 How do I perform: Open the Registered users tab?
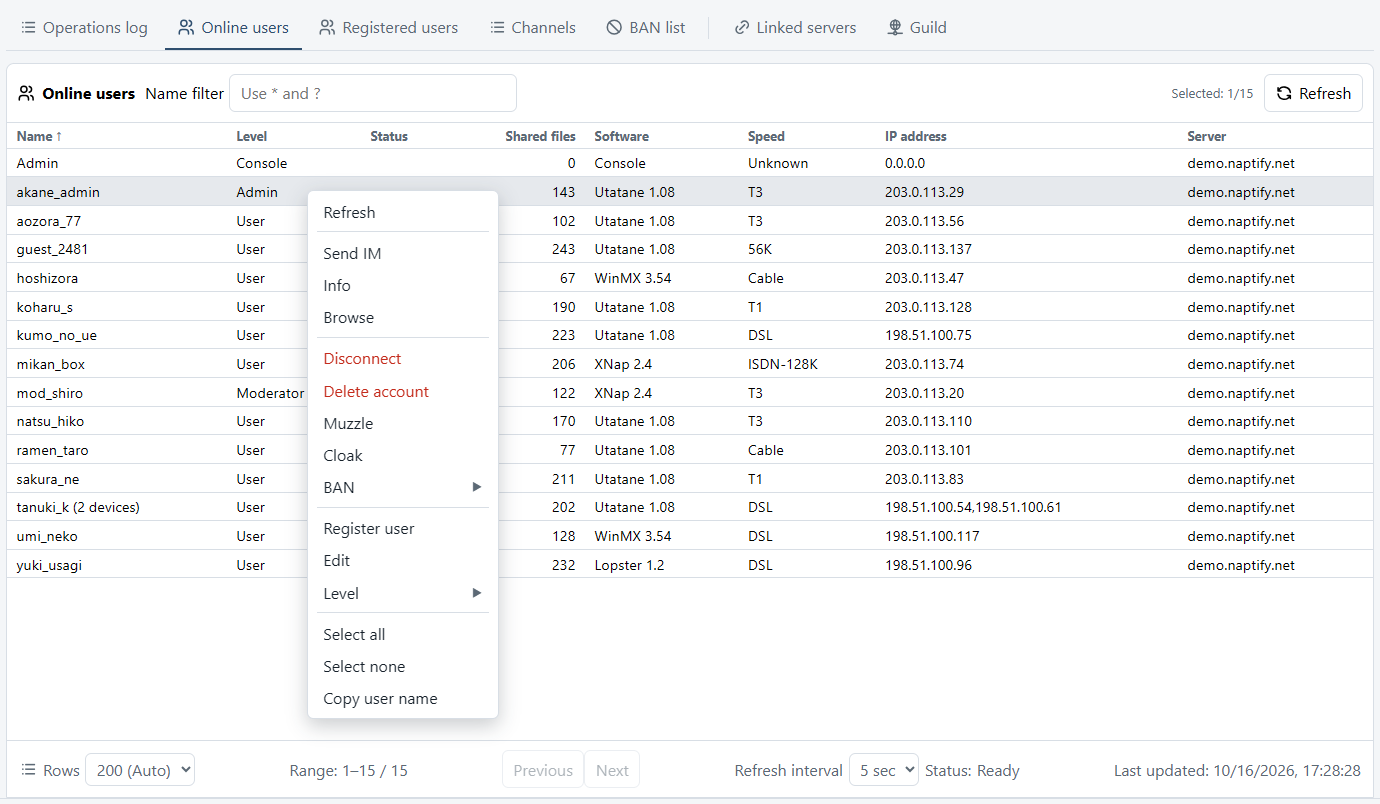[x=389, y=28]
